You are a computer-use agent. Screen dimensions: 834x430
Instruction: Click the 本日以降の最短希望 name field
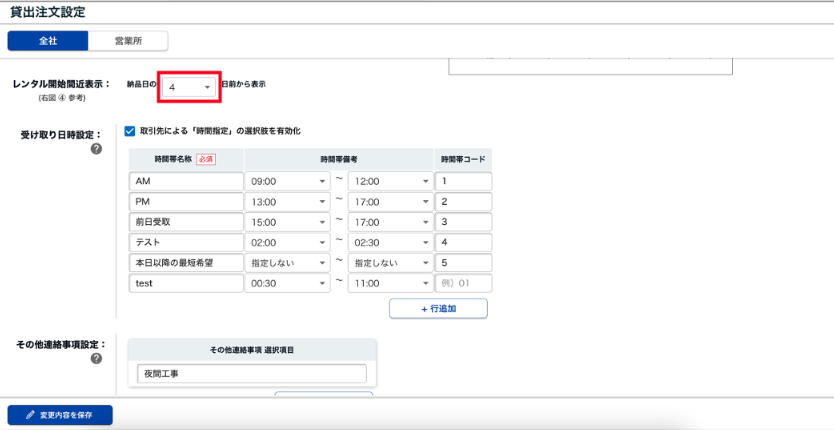pos(186,263)
